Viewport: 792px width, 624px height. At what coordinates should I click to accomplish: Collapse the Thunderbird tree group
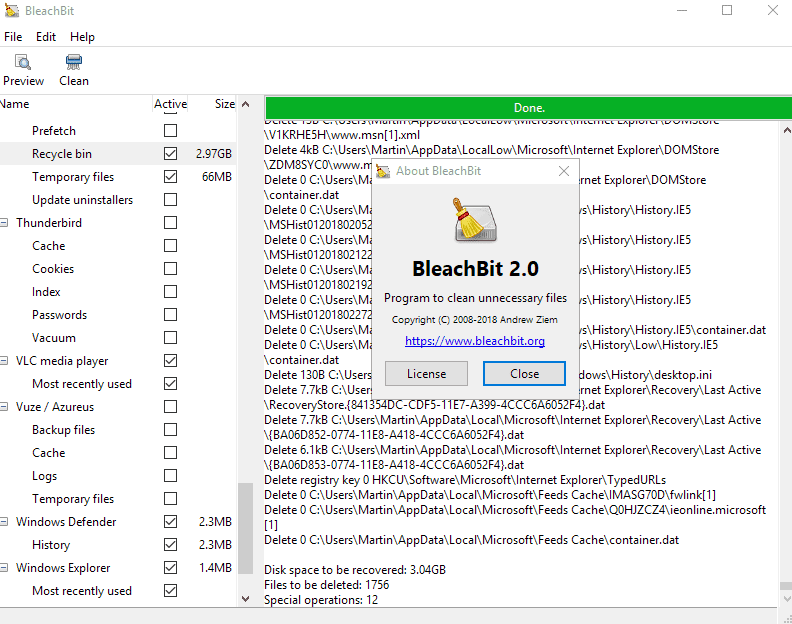[4, 222]
